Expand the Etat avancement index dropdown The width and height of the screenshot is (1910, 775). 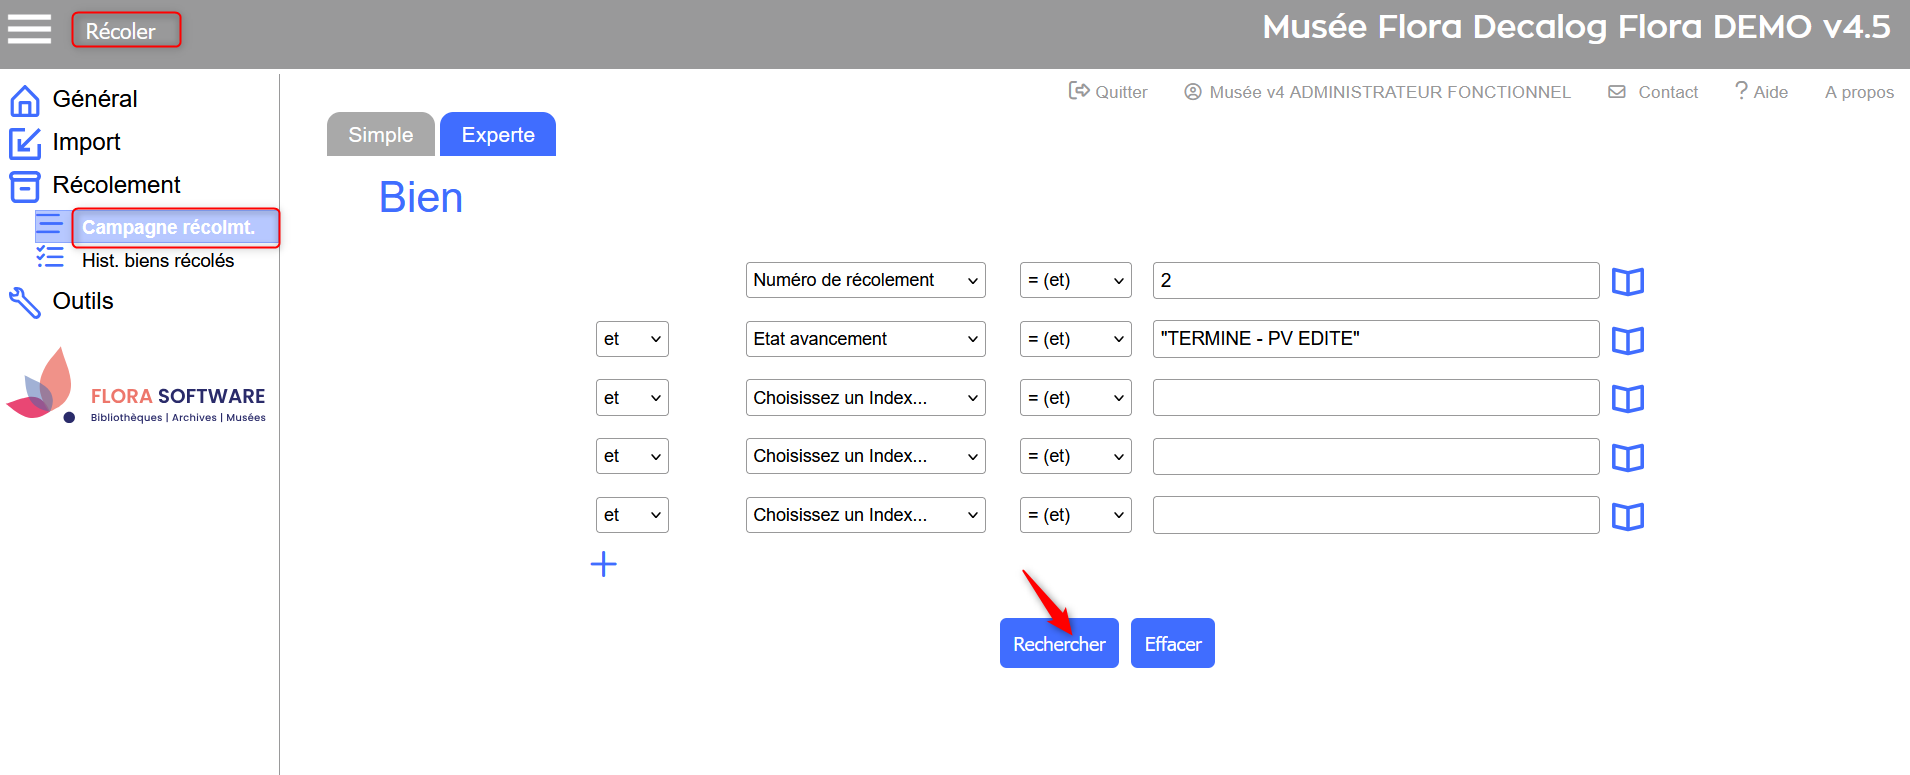[865, 339]
